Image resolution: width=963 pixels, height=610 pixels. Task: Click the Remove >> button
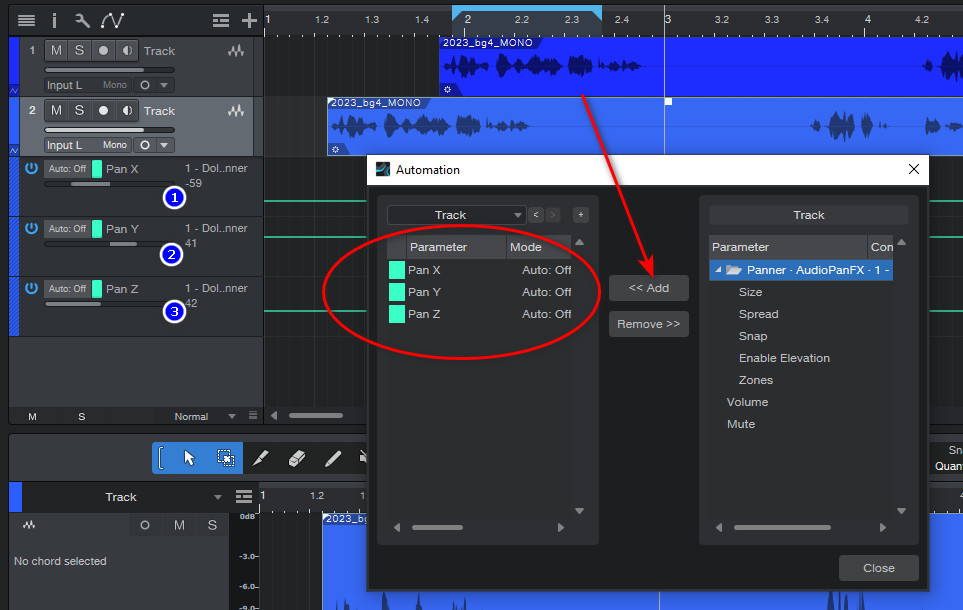649,324
